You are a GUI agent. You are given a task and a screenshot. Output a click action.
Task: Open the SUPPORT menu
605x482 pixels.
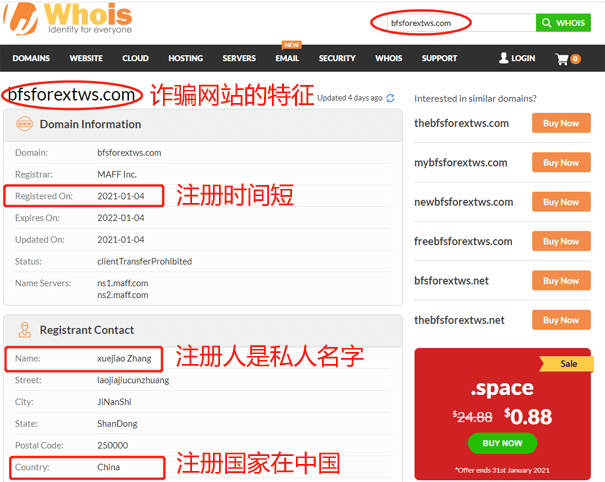tap(439, 58)
